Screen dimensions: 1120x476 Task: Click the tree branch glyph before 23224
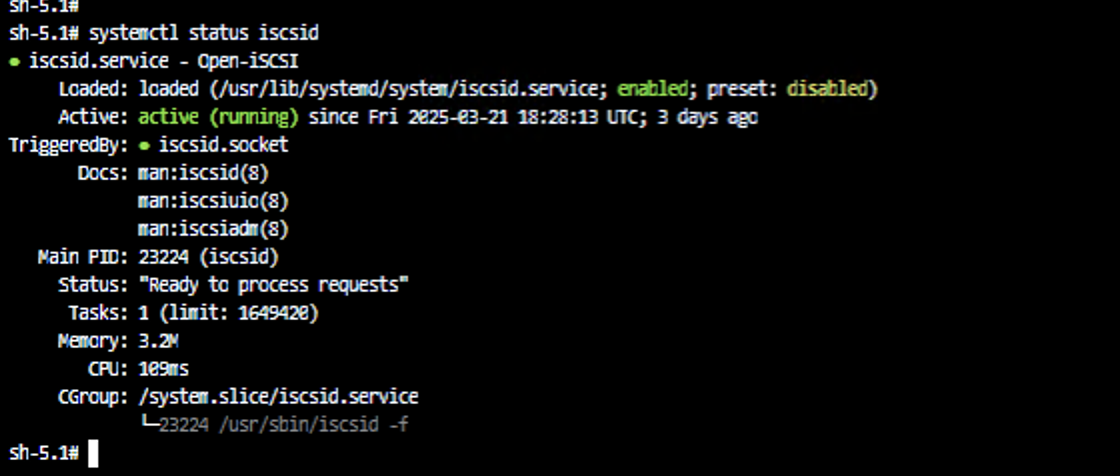(148, 425)
